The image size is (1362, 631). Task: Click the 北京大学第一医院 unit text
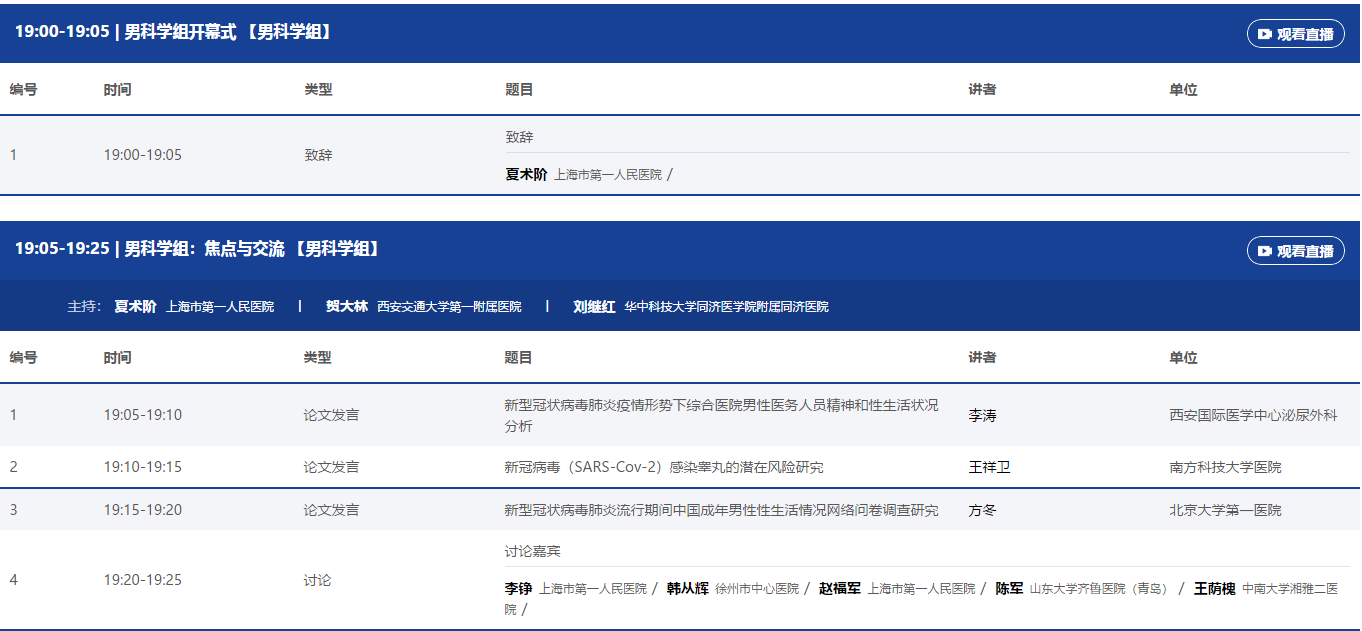click(1224, 510)
